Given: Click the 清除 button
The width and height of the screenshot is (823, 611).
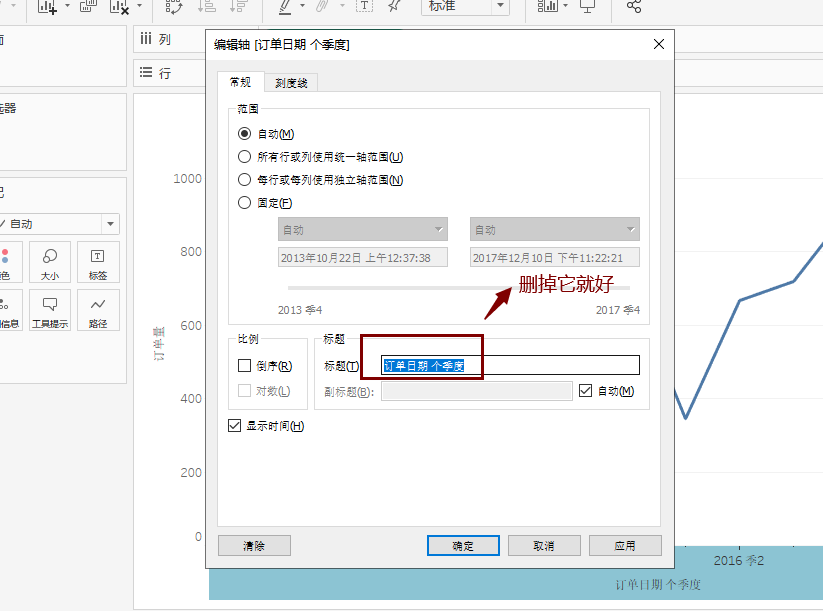Looking at the screenshot, I should click(x=254, y=546).
